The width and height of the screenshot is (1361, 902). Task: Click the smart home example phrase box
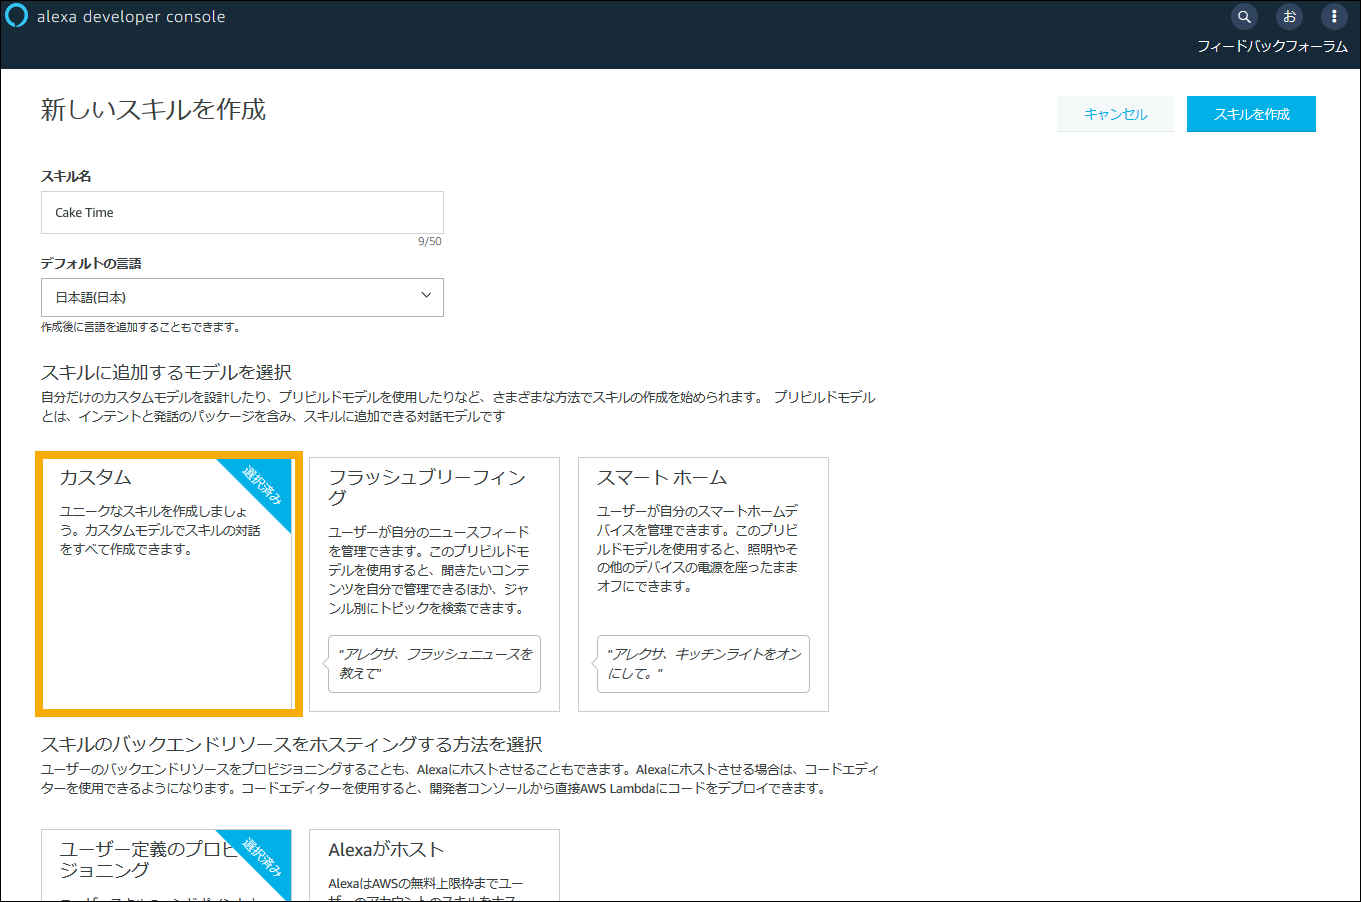(703, 664)
